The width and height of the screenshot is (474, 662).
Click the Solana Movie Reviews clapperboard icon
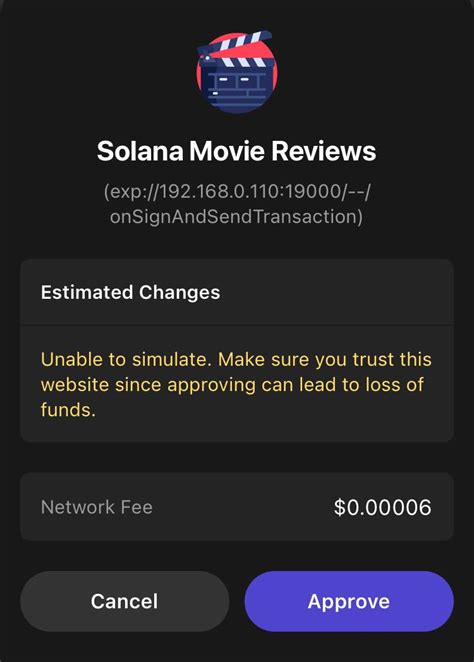237,72
